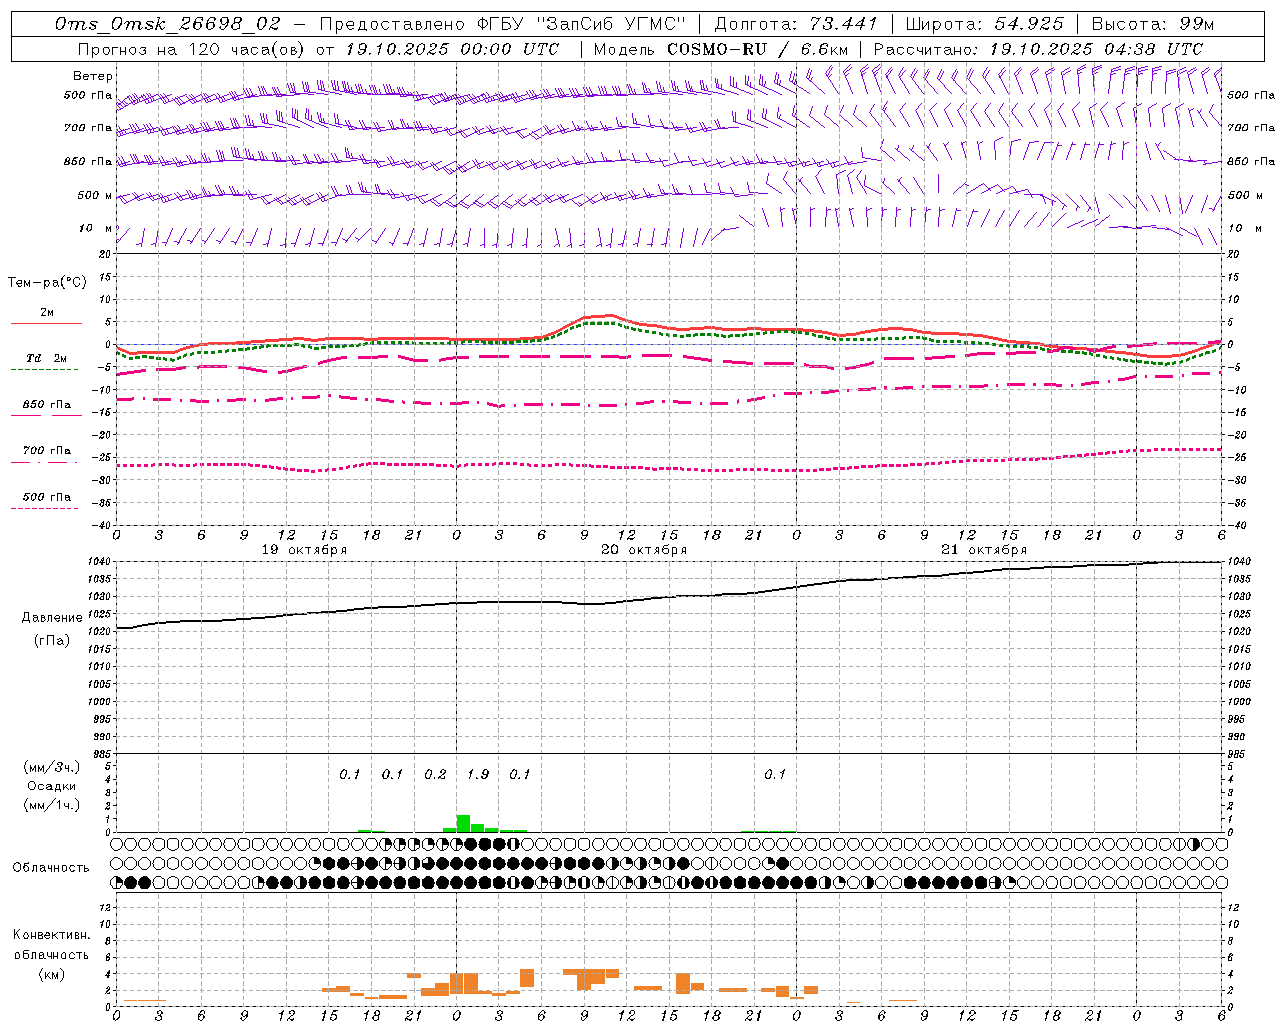This screenshot has width=1280, height=1024.
Task: Click the (мм/3ч.) unit label
Action: [x=52, y=768]
